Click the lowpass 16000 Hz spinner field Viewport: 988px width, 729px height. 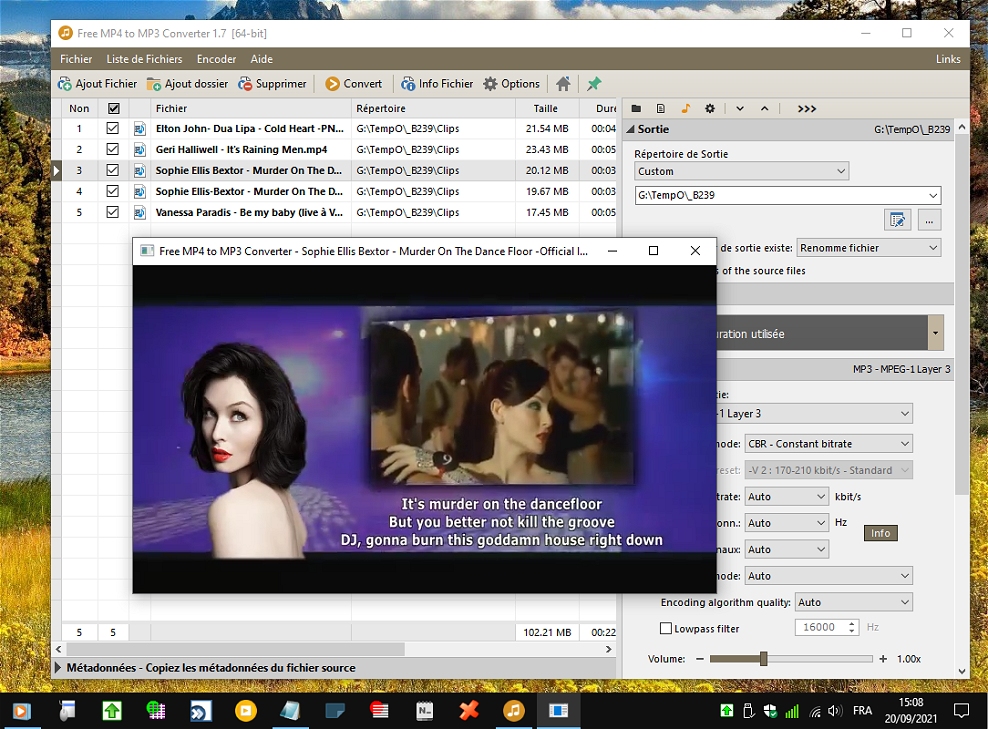click(827, 628)
